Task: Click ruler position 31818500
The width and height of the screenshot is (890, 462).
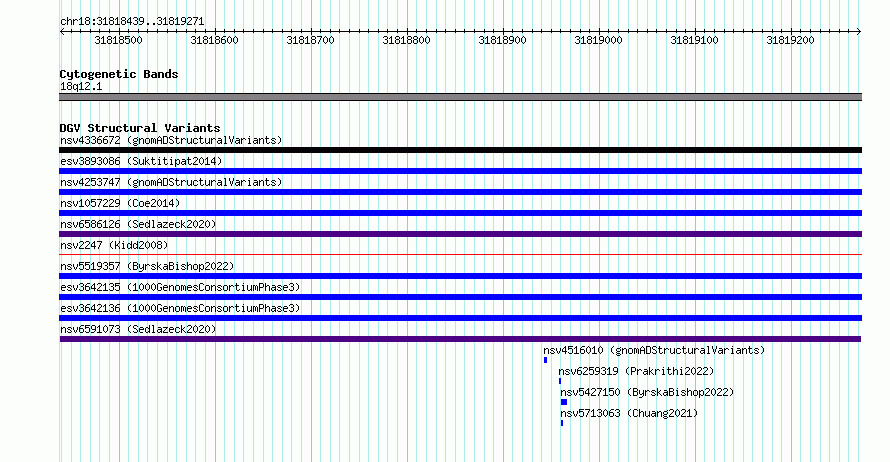Action: click(119, 40)
